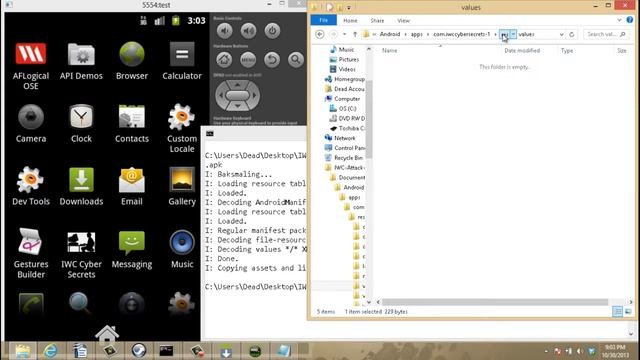Tap the emulator home launcher icon

pos(107,333)
